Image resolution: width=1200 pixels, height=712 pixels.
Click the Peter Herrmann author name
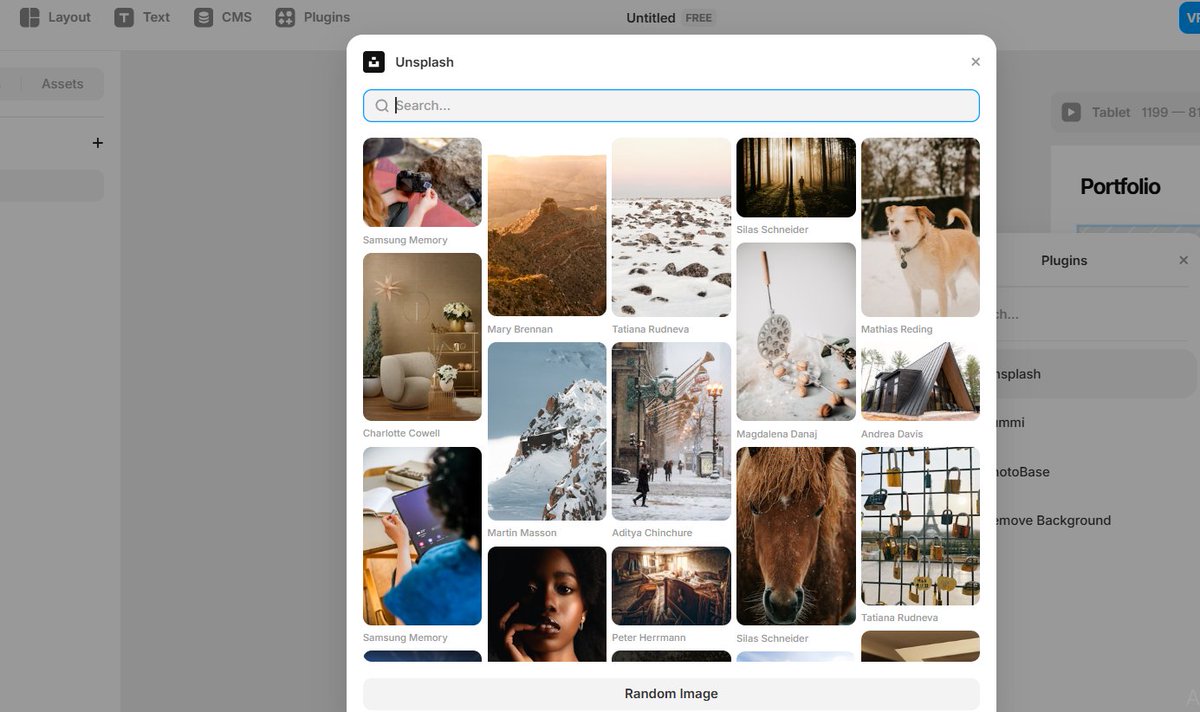(x=647, y=638)
